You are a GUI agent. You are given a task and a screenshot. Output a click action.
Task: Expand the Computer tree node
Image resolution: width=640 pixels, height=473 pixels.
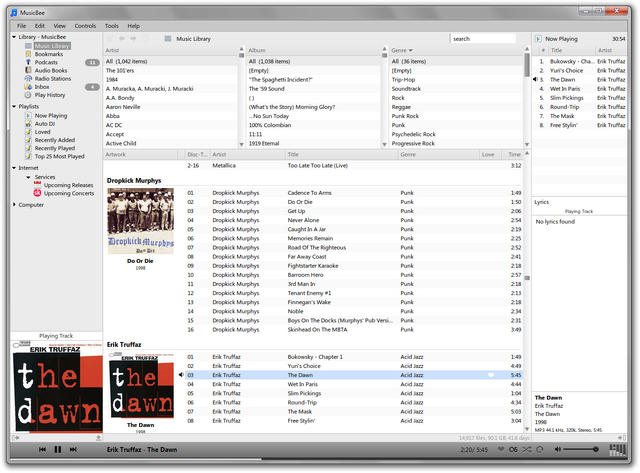pos(14,204)
